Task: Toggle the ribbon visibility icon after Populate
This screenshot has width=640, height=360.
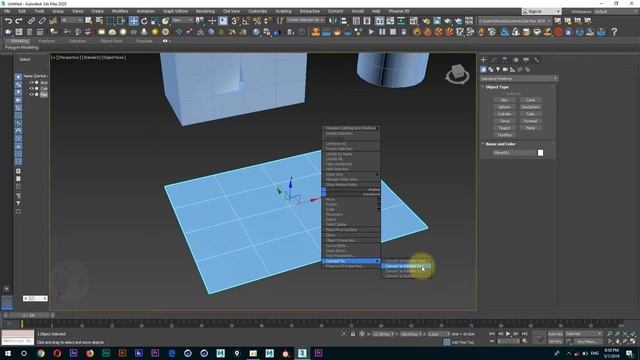Action: [166, 41]
